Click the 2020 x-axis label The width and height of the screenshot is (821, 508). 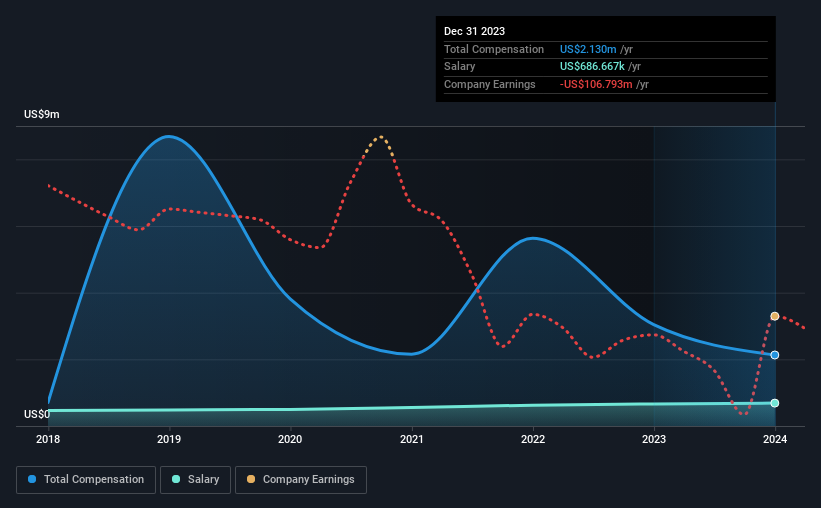click(x=290, y=439)
